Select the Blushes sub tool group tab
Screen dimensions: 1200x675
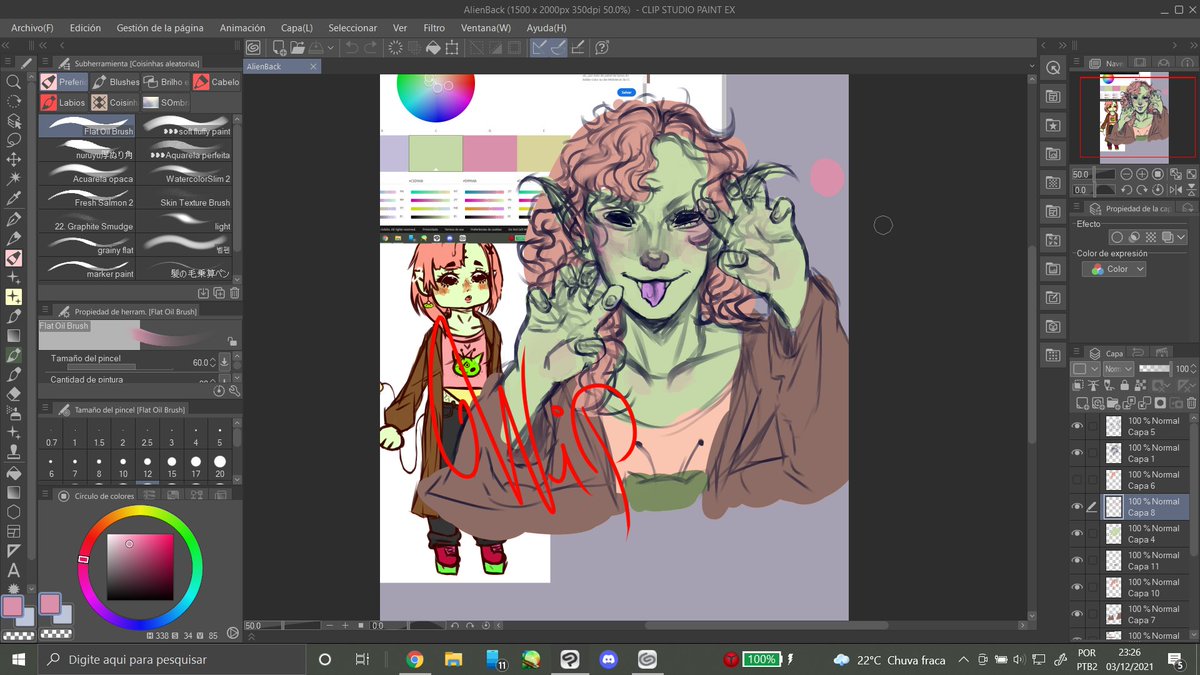(x=115, y=82)
